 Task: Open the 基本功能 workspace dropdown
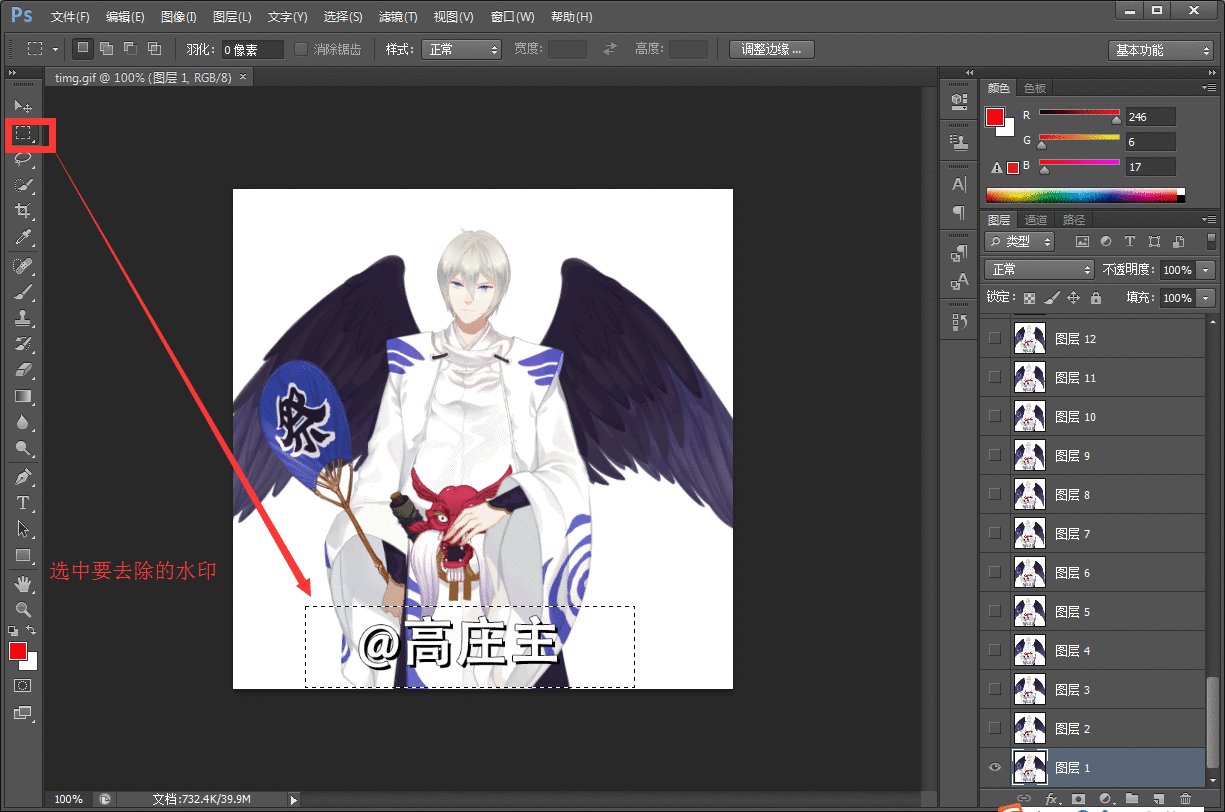[1160, 50]
